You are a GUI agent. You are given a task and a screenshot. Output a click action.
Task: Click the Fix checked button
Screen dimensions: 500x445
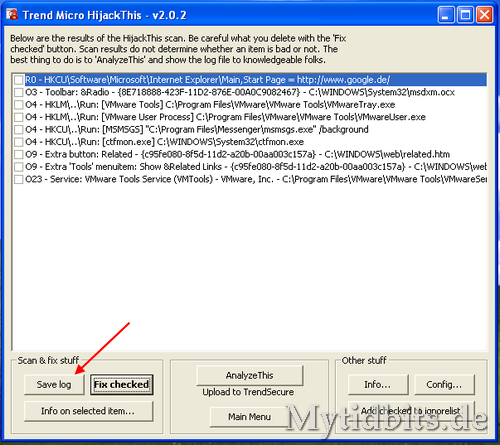point(121,385)
